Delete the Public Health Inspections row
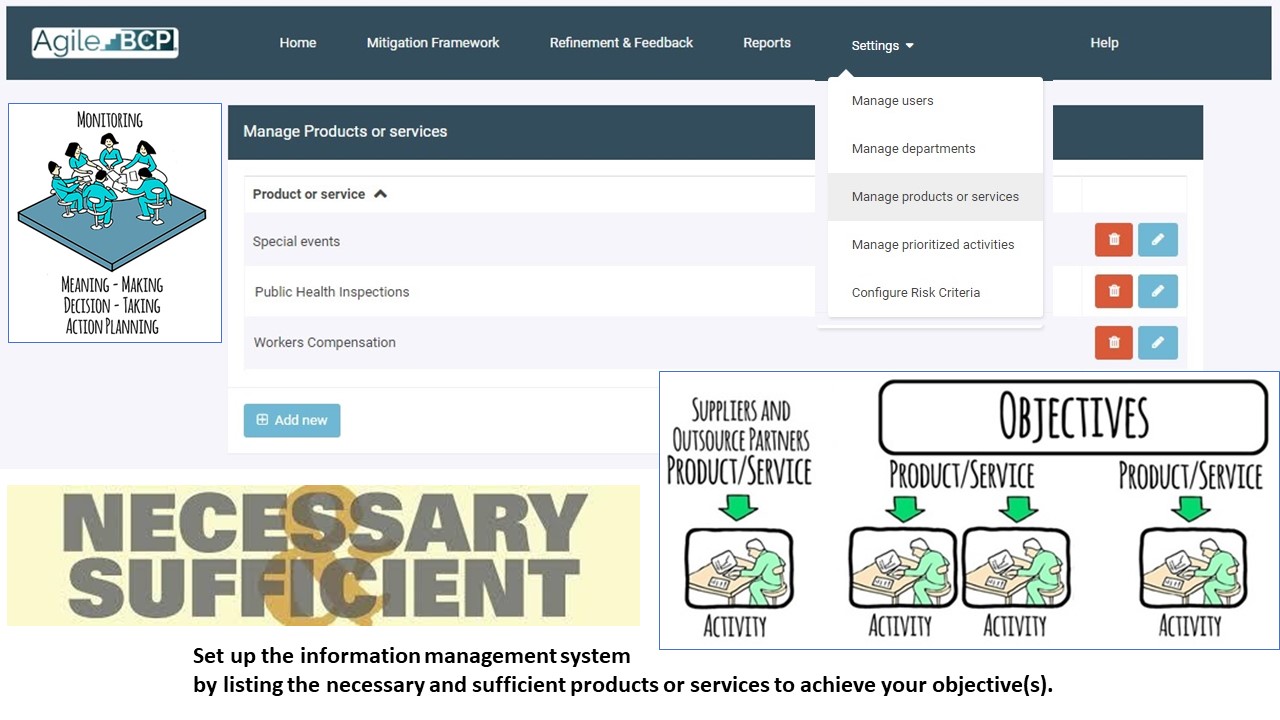 (x=1113, y=291)
